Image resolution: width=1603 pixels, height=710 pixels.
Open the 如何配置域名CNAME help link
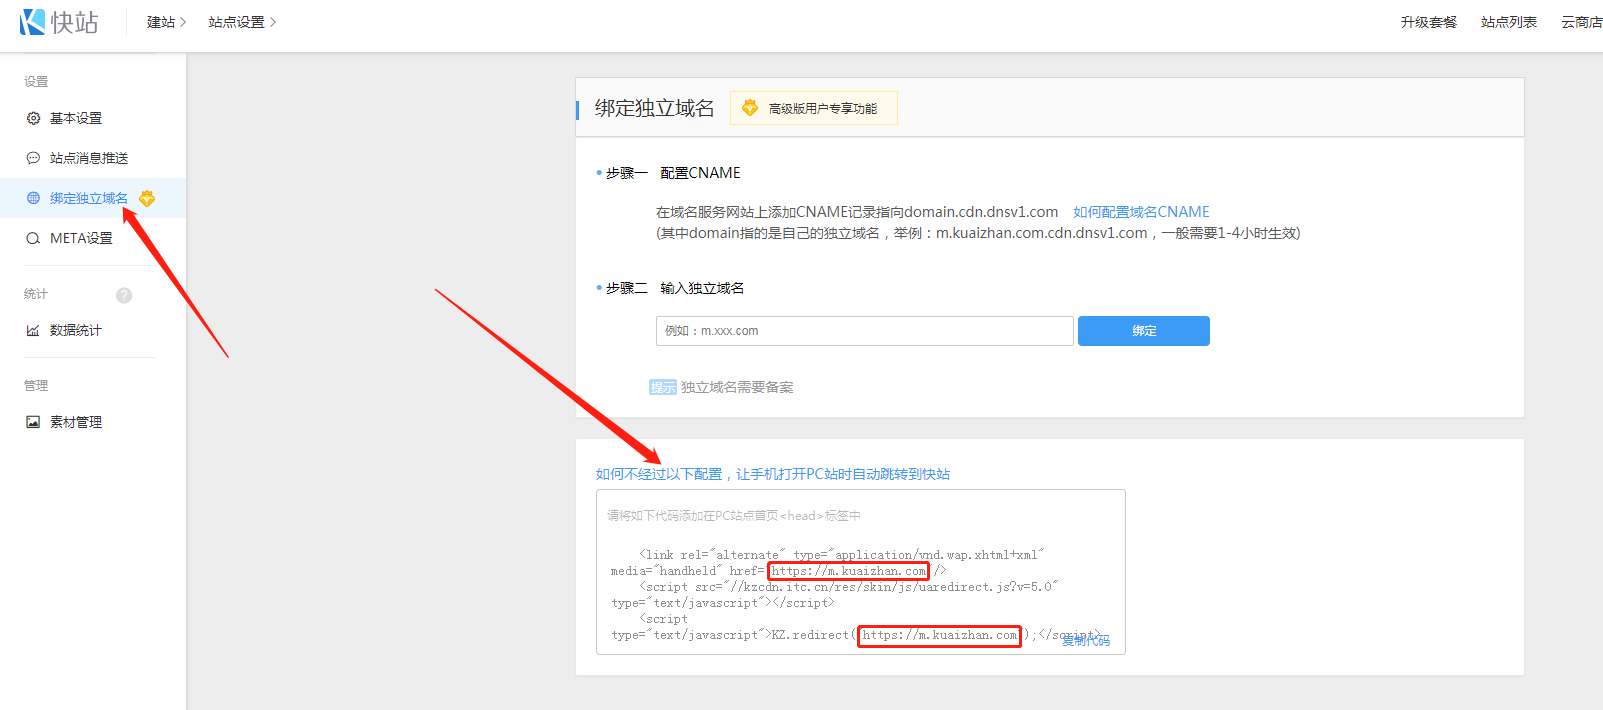click(x=1141, y=212)
